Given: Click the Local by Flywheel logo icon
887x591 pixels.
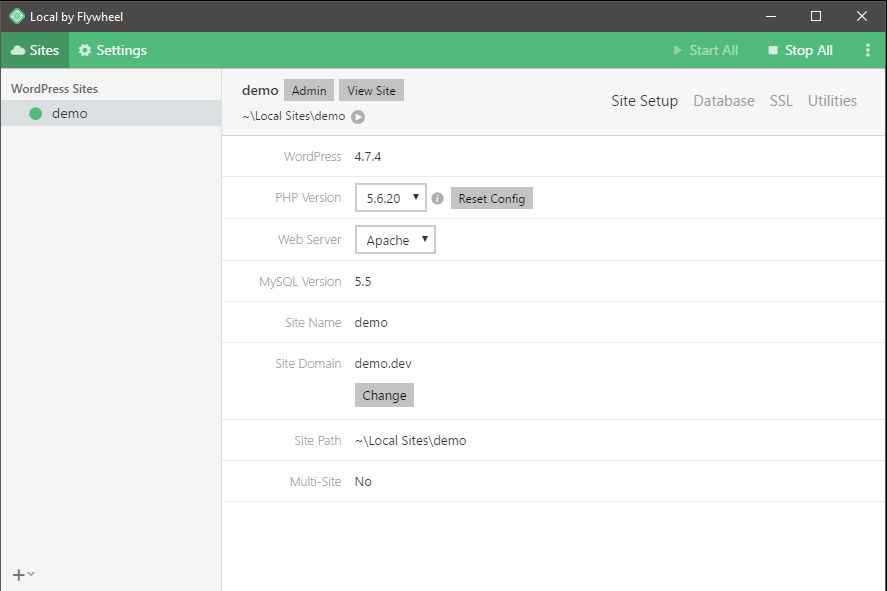Looking at the screenshot, I should click(17, 16).
